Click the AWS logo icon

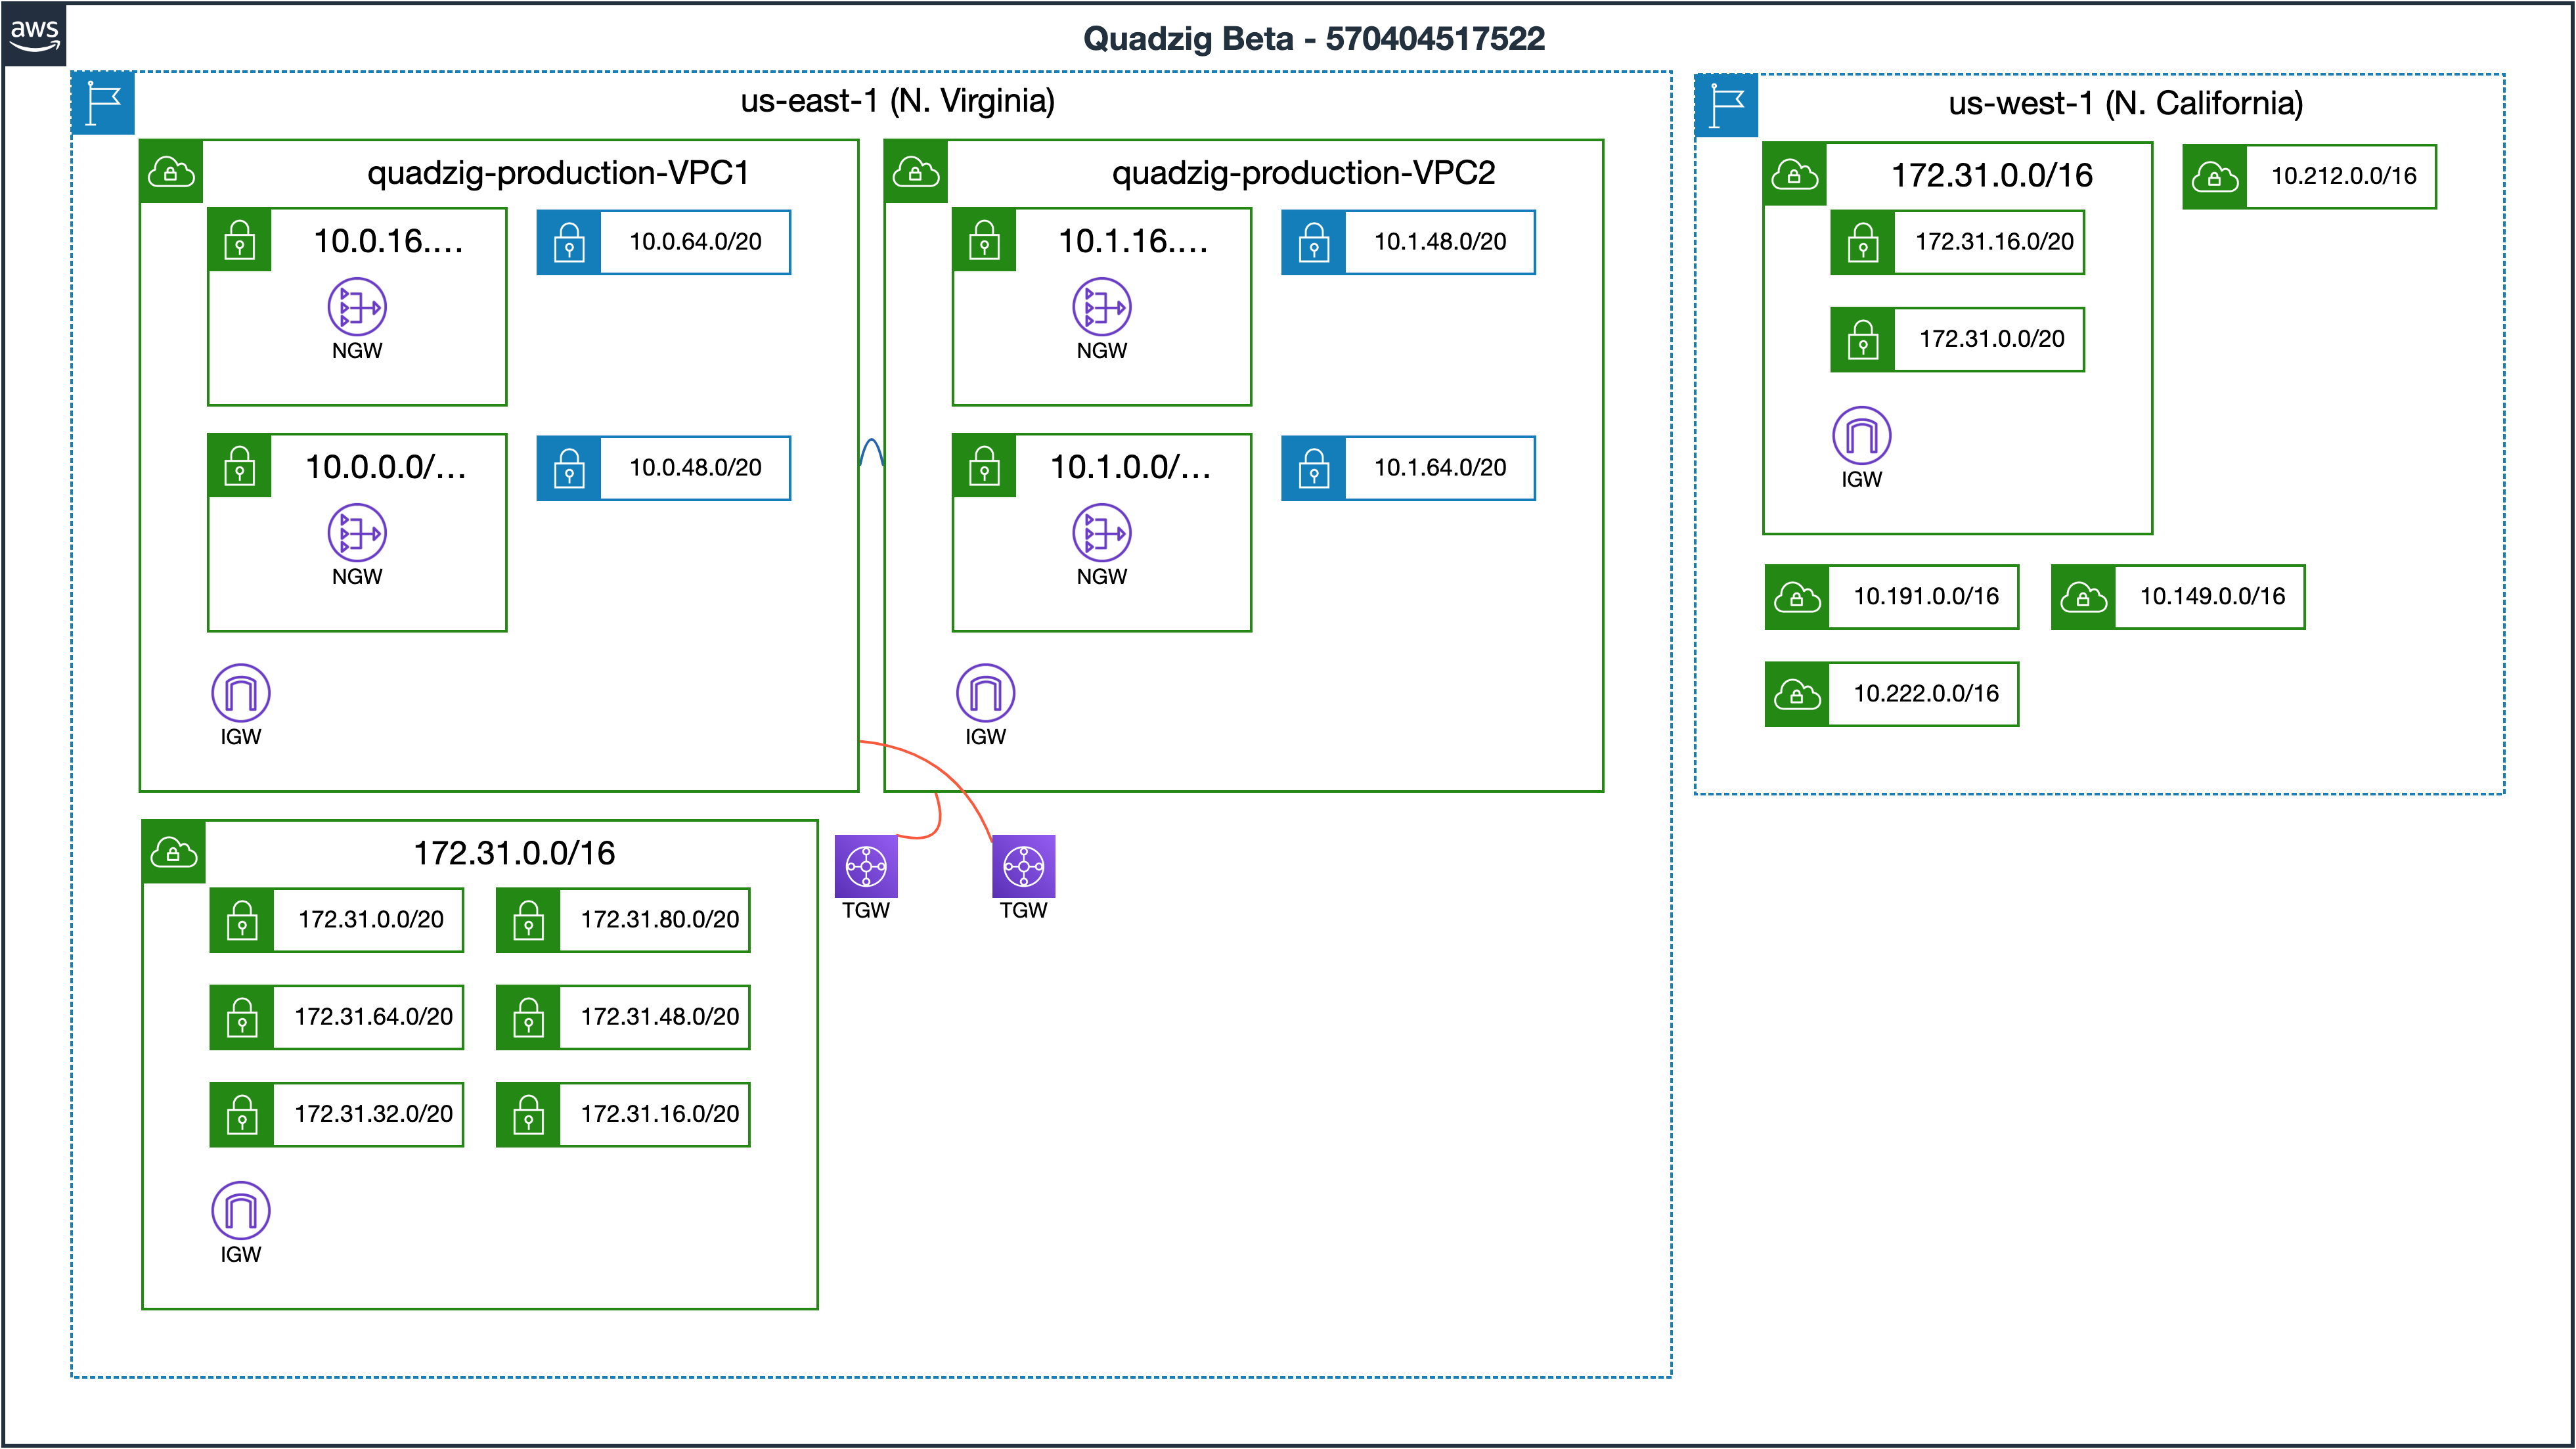click(34, 34)
